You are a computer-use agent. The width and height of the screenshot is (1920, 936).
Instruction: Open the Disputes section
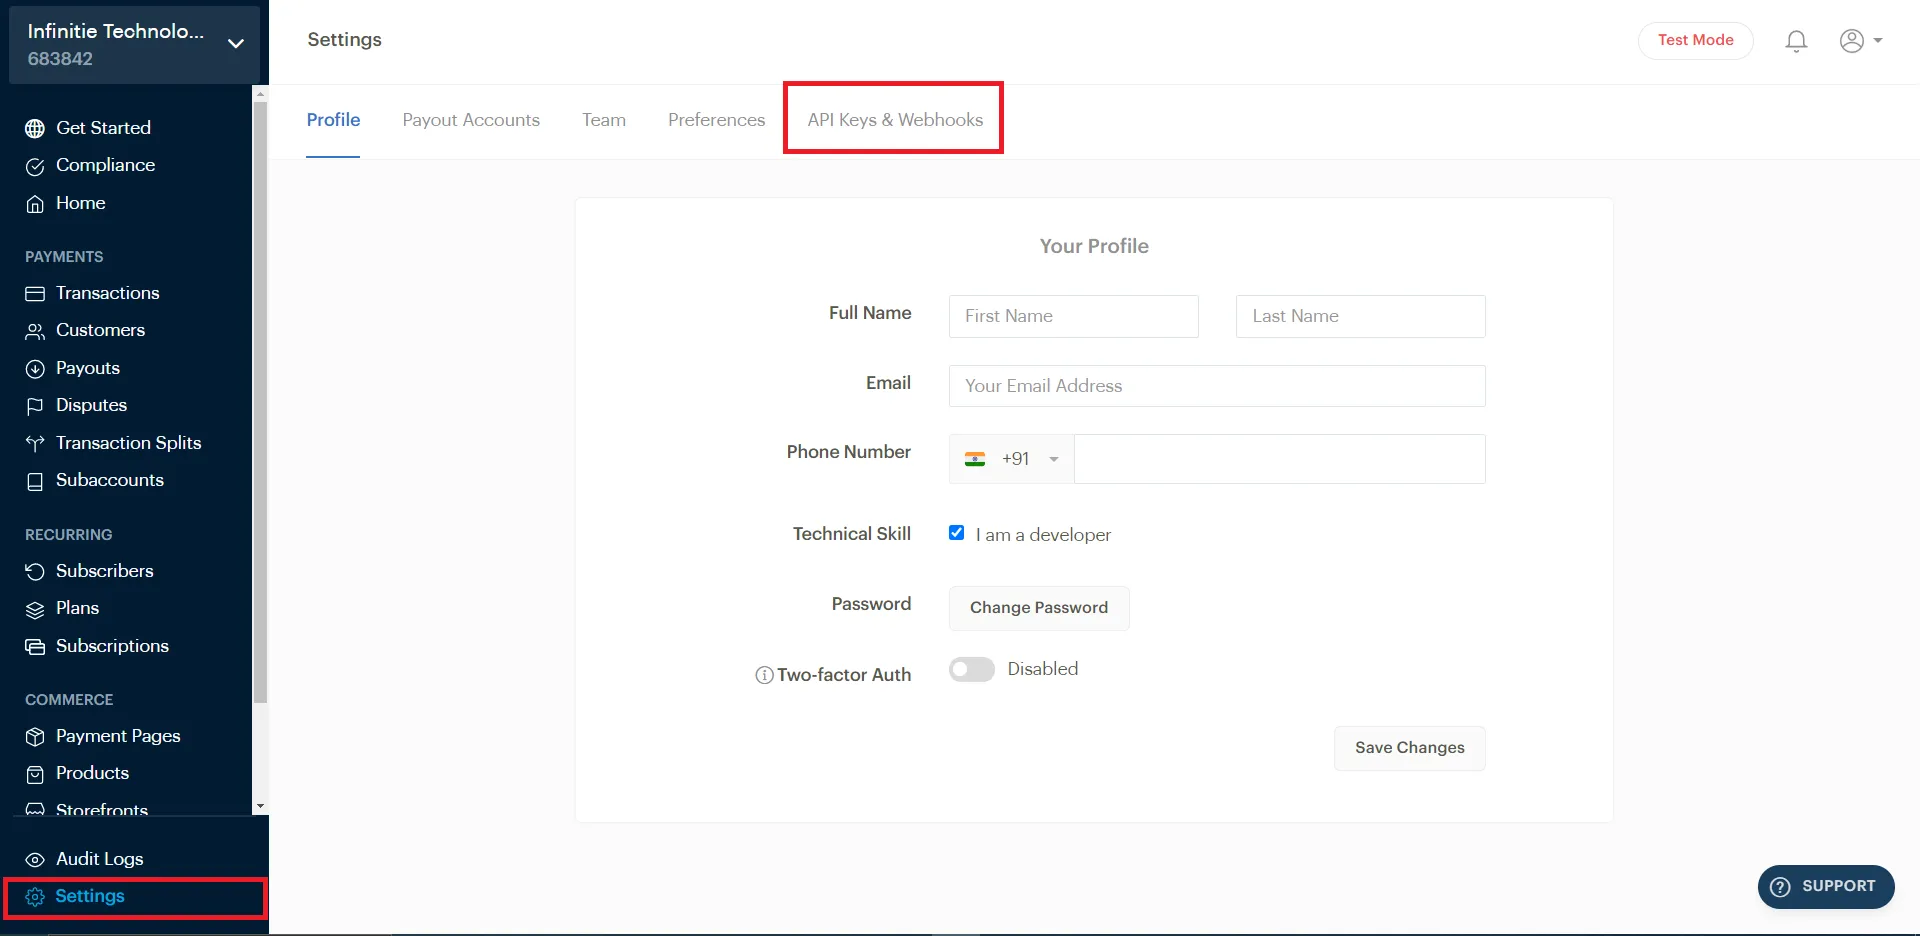click(91, 405)
